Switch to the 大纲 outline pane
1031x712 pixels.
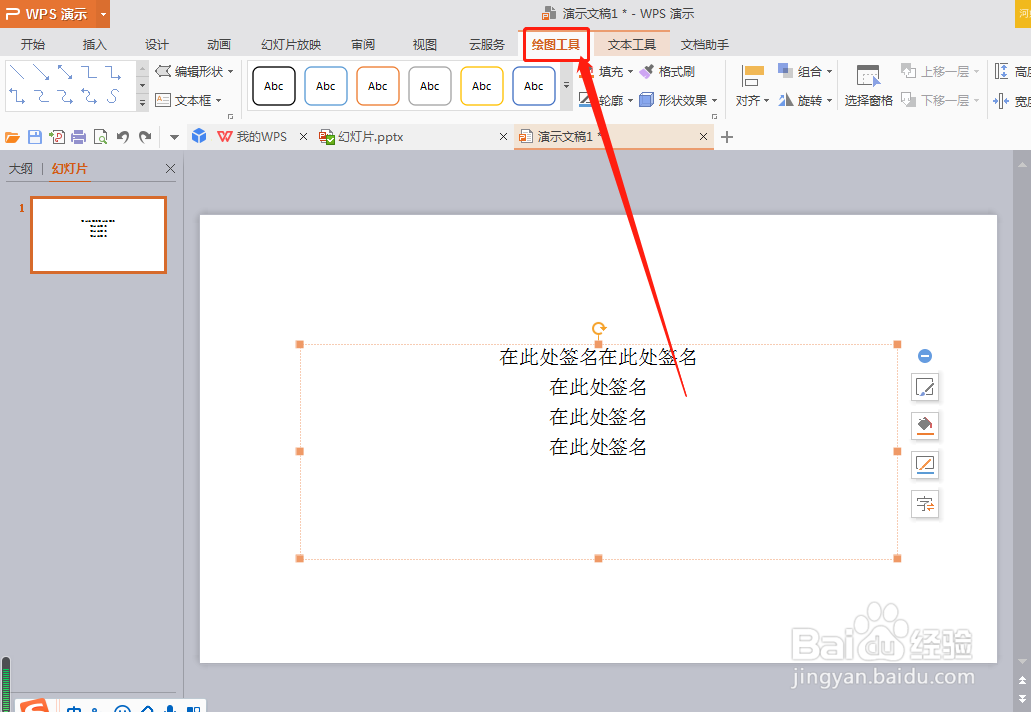[20, 168]
